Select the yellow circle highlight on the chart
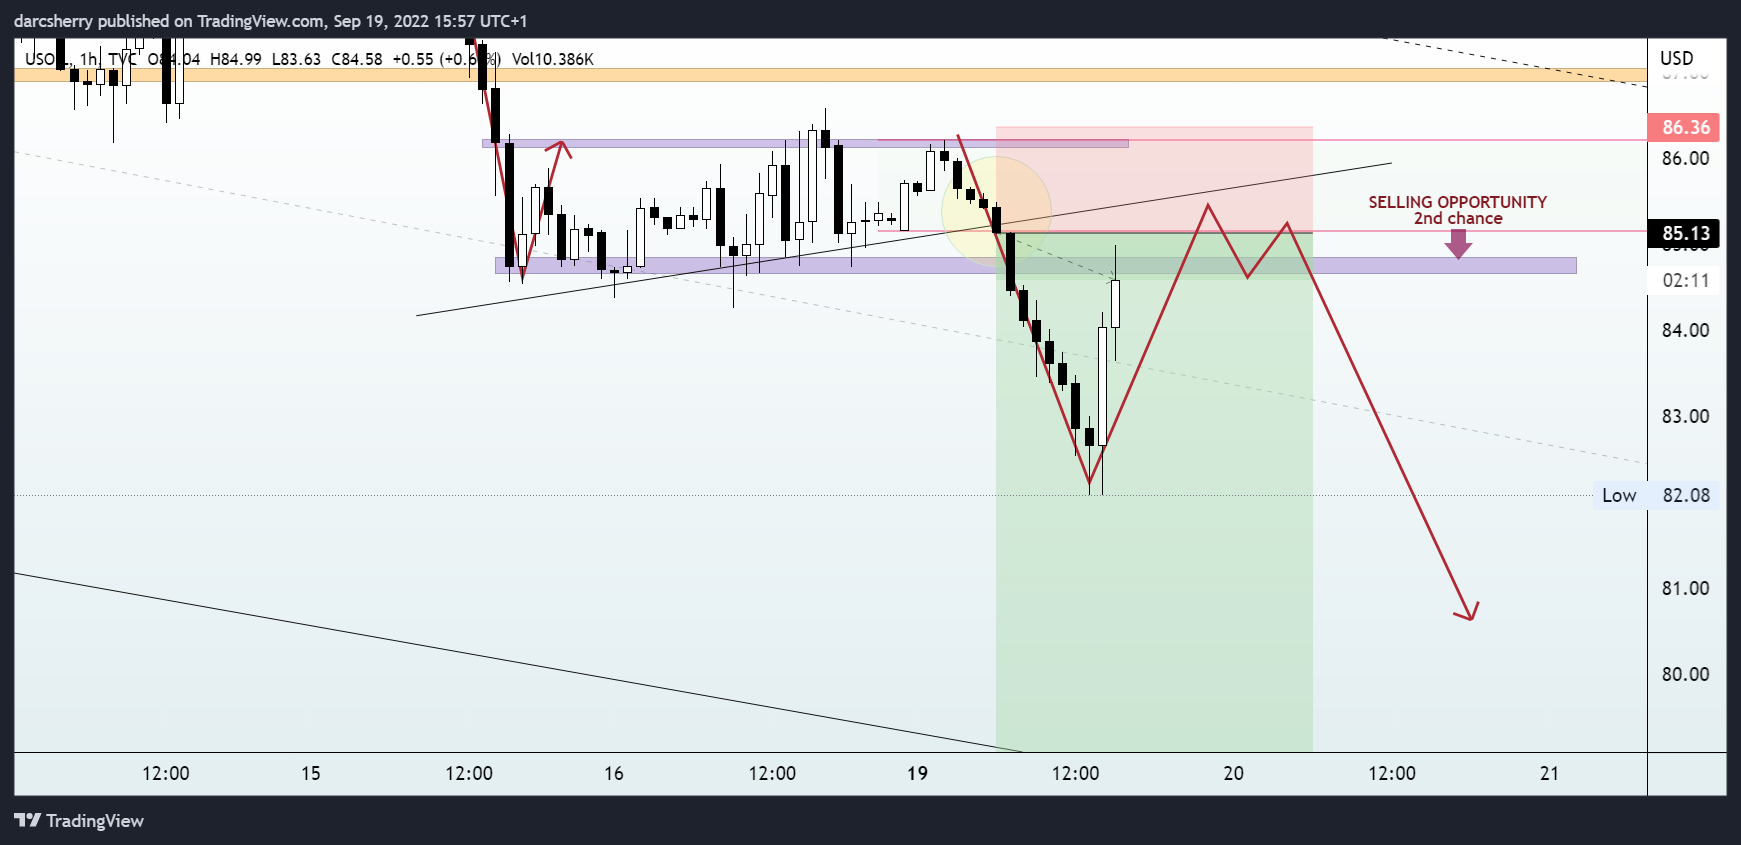The width and height of the screenshot is (1741, 845). 996,211
